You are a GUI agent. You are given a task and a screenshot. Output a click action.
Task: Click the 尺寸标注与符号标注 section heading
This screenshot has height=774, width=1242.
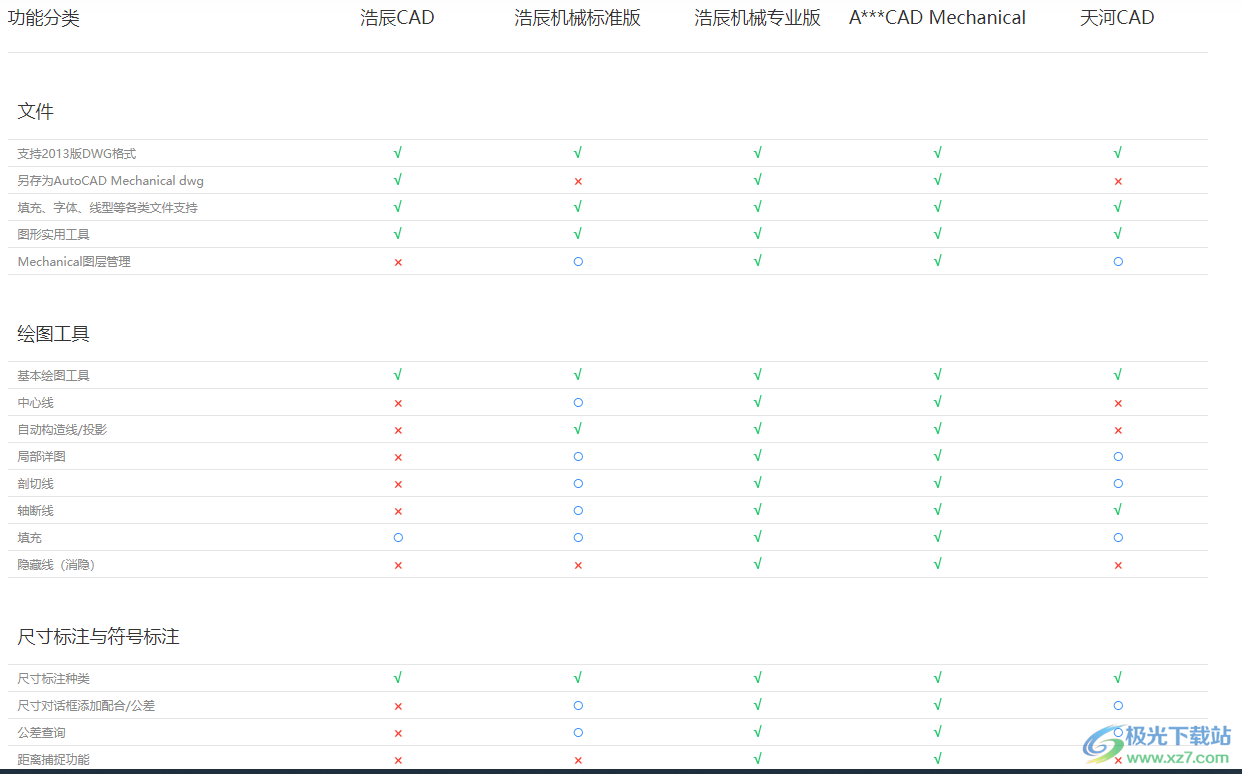pyautogui.click(x=99, y=637)
